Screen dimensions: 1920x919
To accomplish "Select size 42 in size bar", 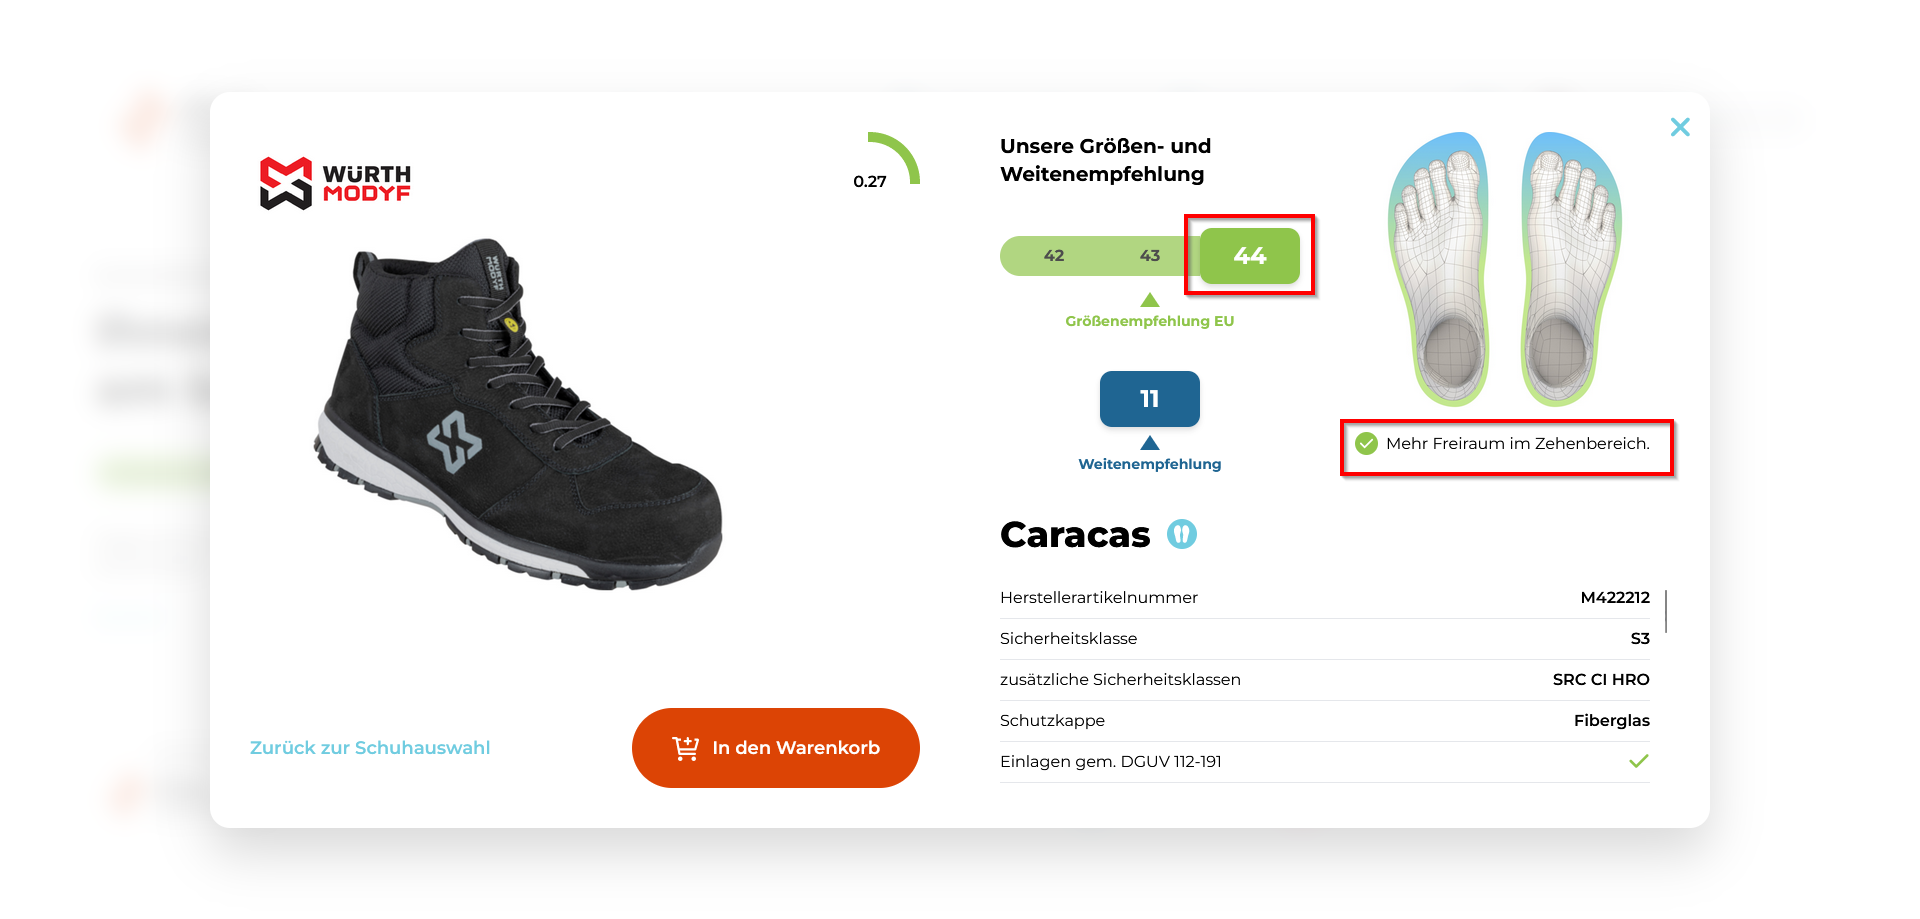I will coord(1054,256).
